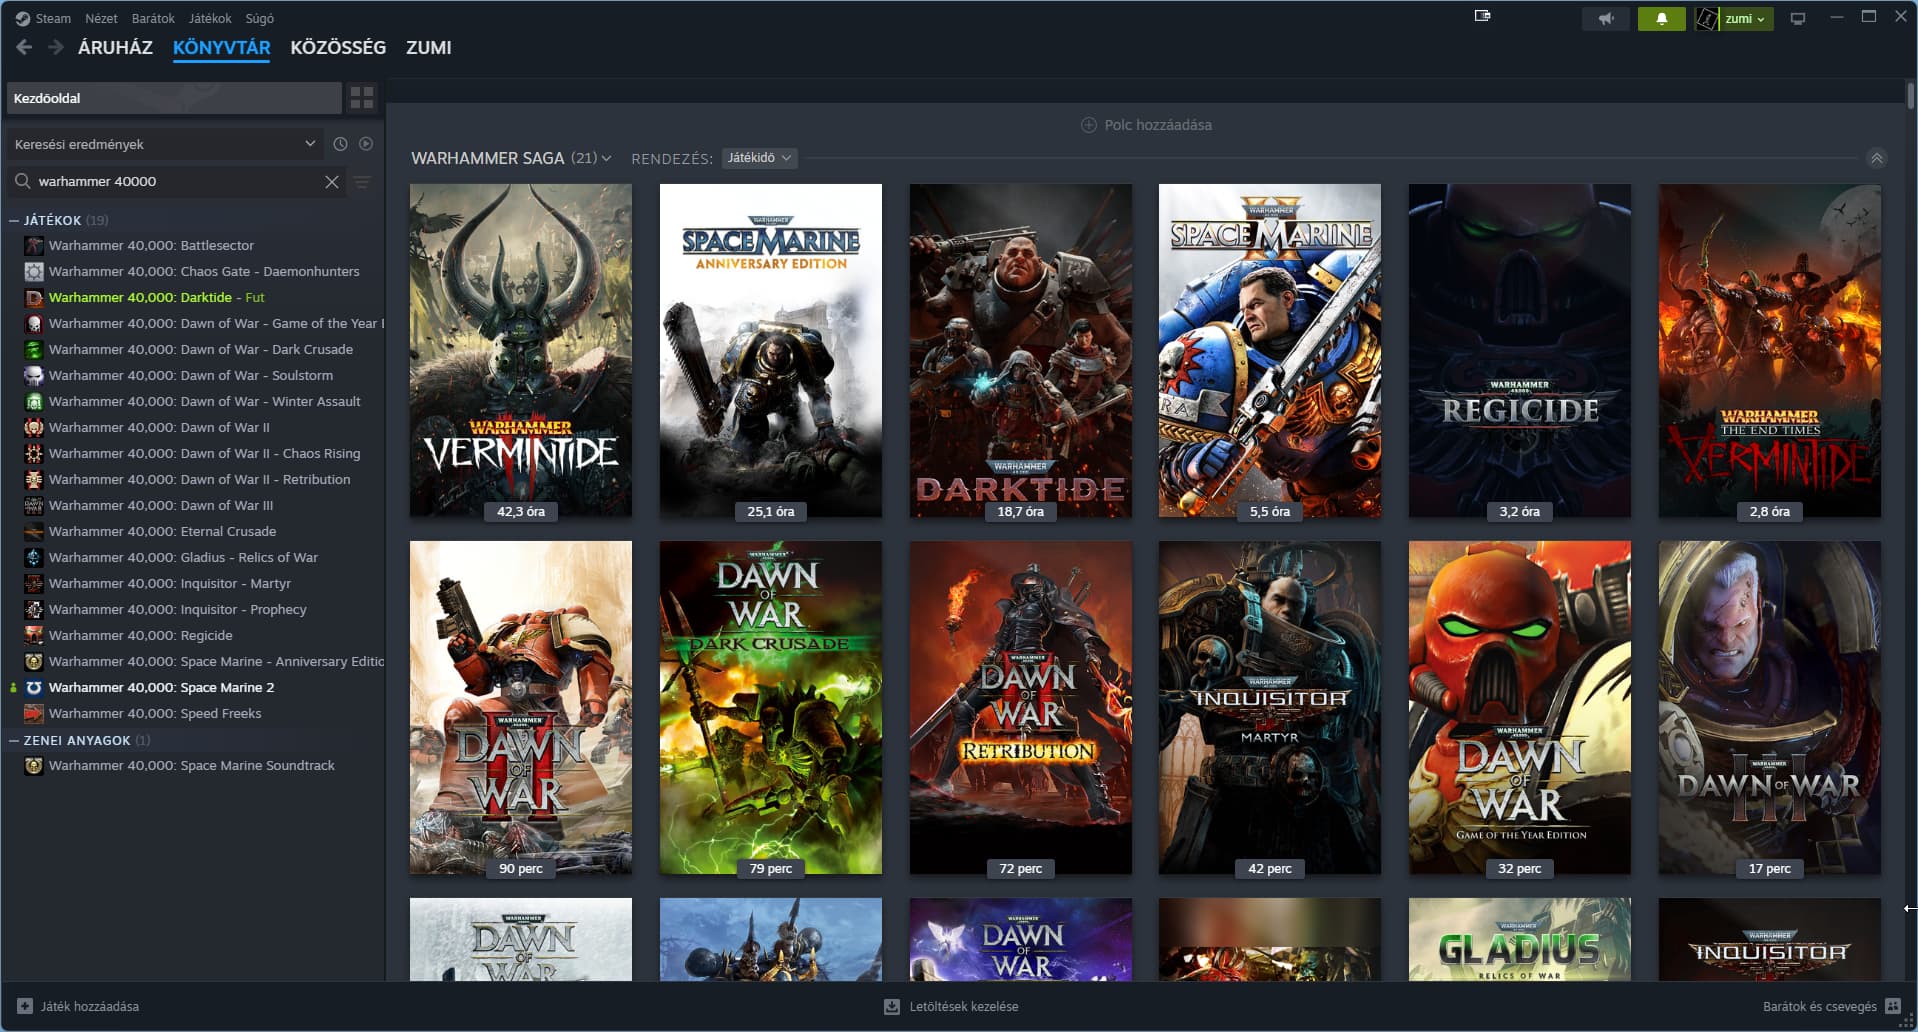This screenshot has width=1918, height=1032.
Task: Open the Barátok menu
Action: 153,18
